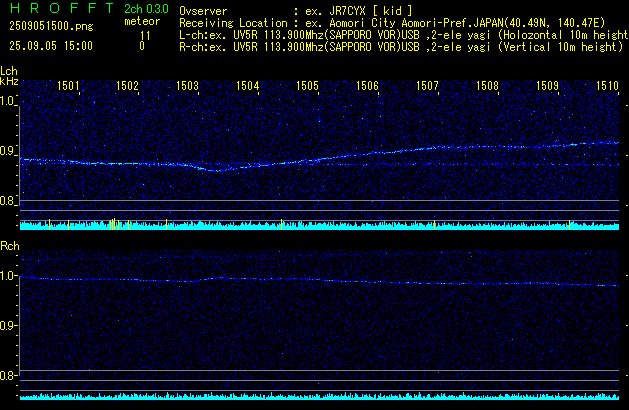629x410 pixels.
Task: Select the 1509 time marker
Action: 548,86
